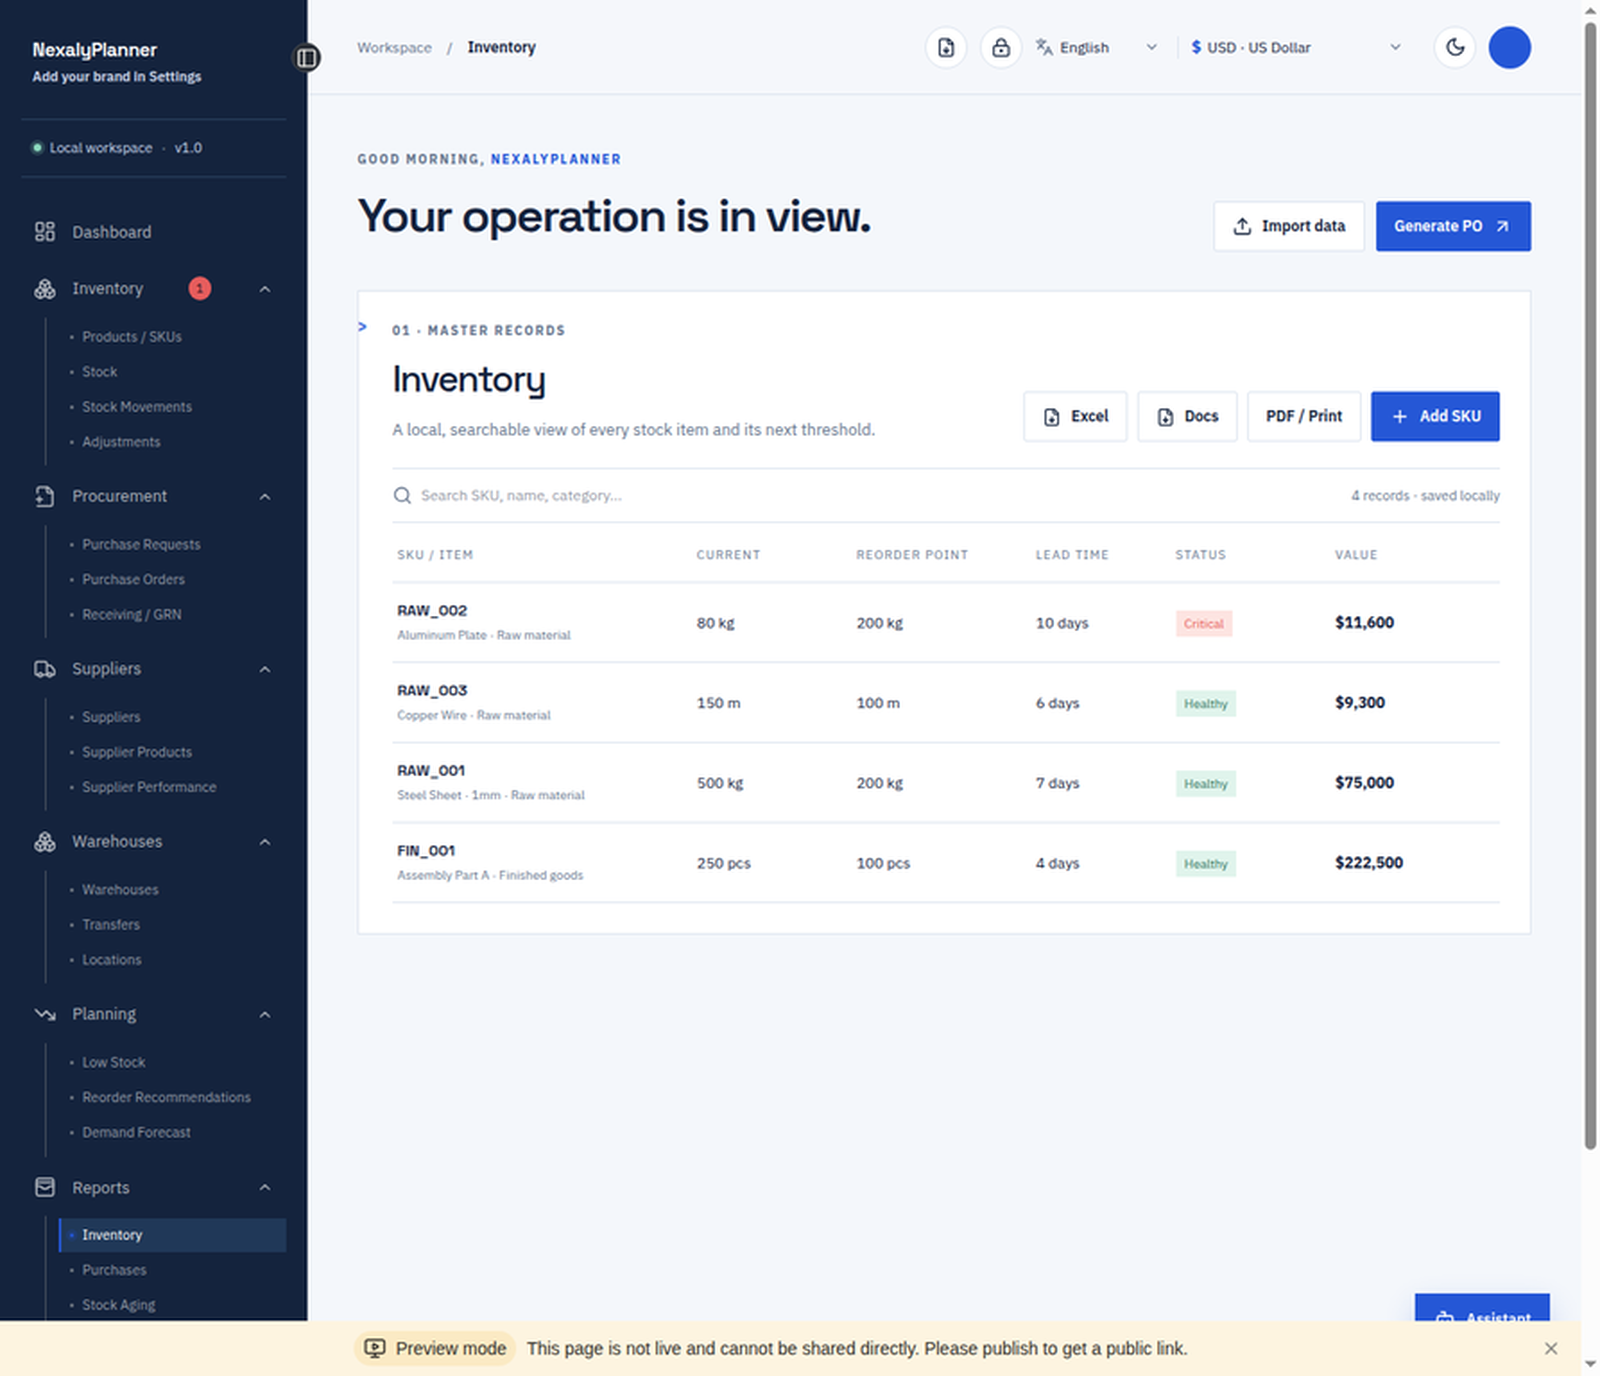Collapse the Warehouses section chevron
The width and height of the screenshot is (1600, 1376).
coord(265,842)
